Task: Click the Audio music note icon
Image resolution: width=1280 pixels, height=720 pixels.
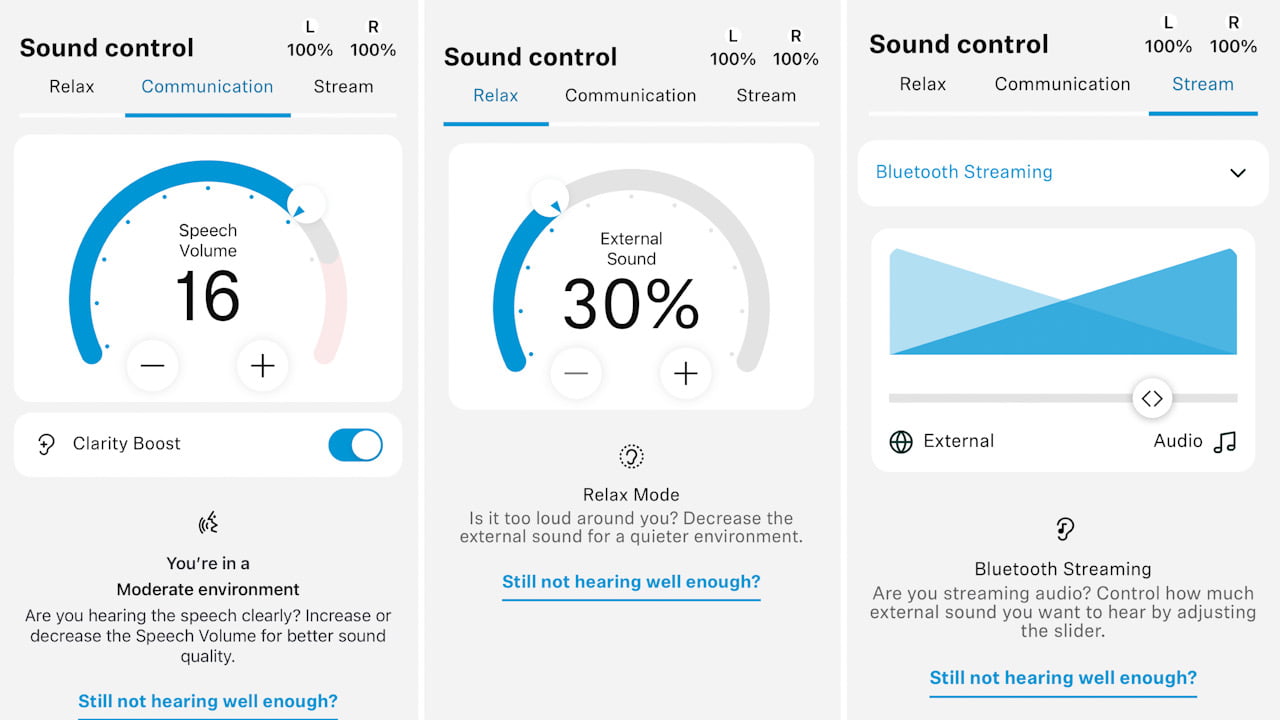Action: click(1225, 442)
